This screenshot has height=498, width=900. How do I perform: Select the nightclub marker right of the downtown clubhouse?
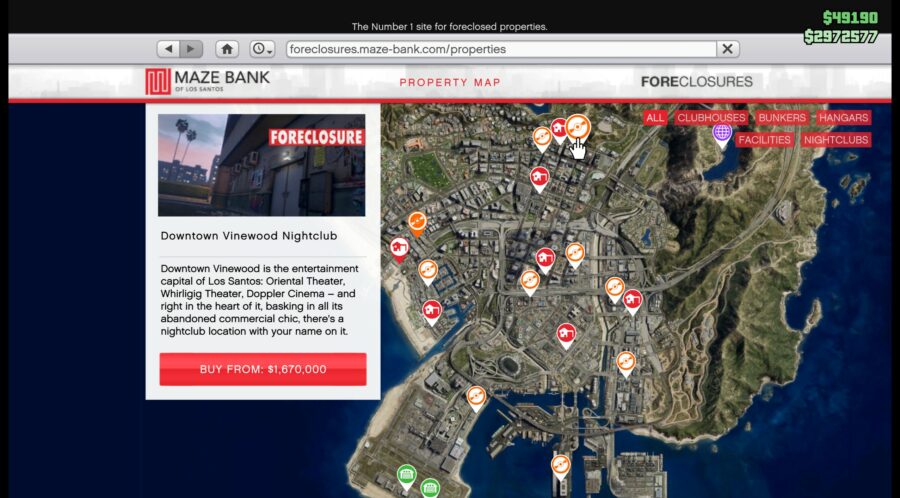tap(575, 253)
